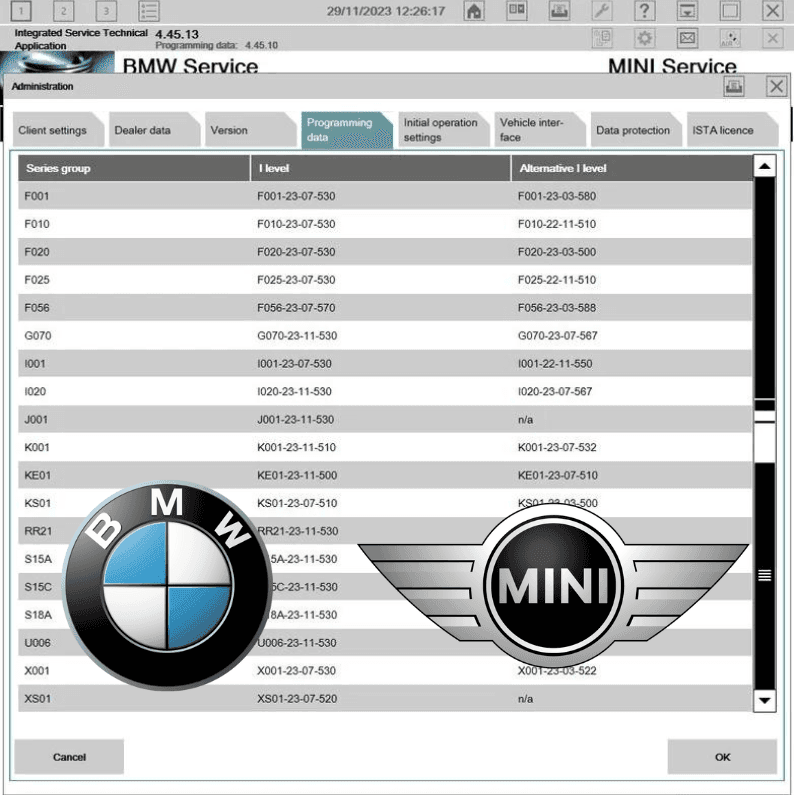Select operation tab number 1
Viewport: 794px width, 795px height.
[21, 11]
